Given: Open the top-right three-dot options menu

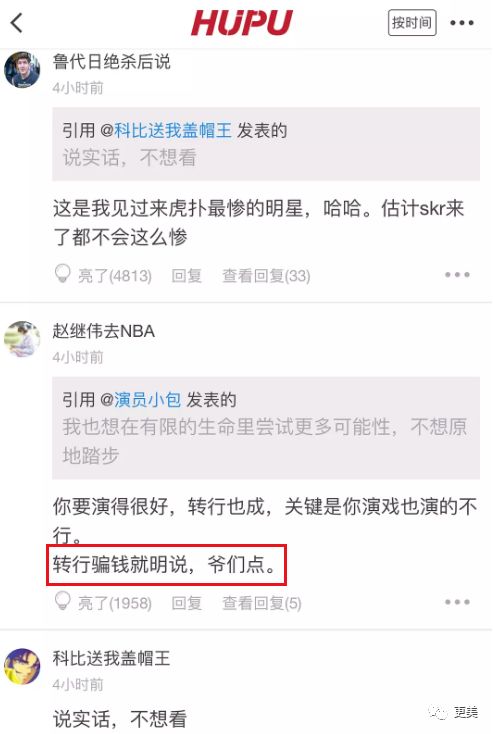Looking at the screenshot, I should click(462, 22).
